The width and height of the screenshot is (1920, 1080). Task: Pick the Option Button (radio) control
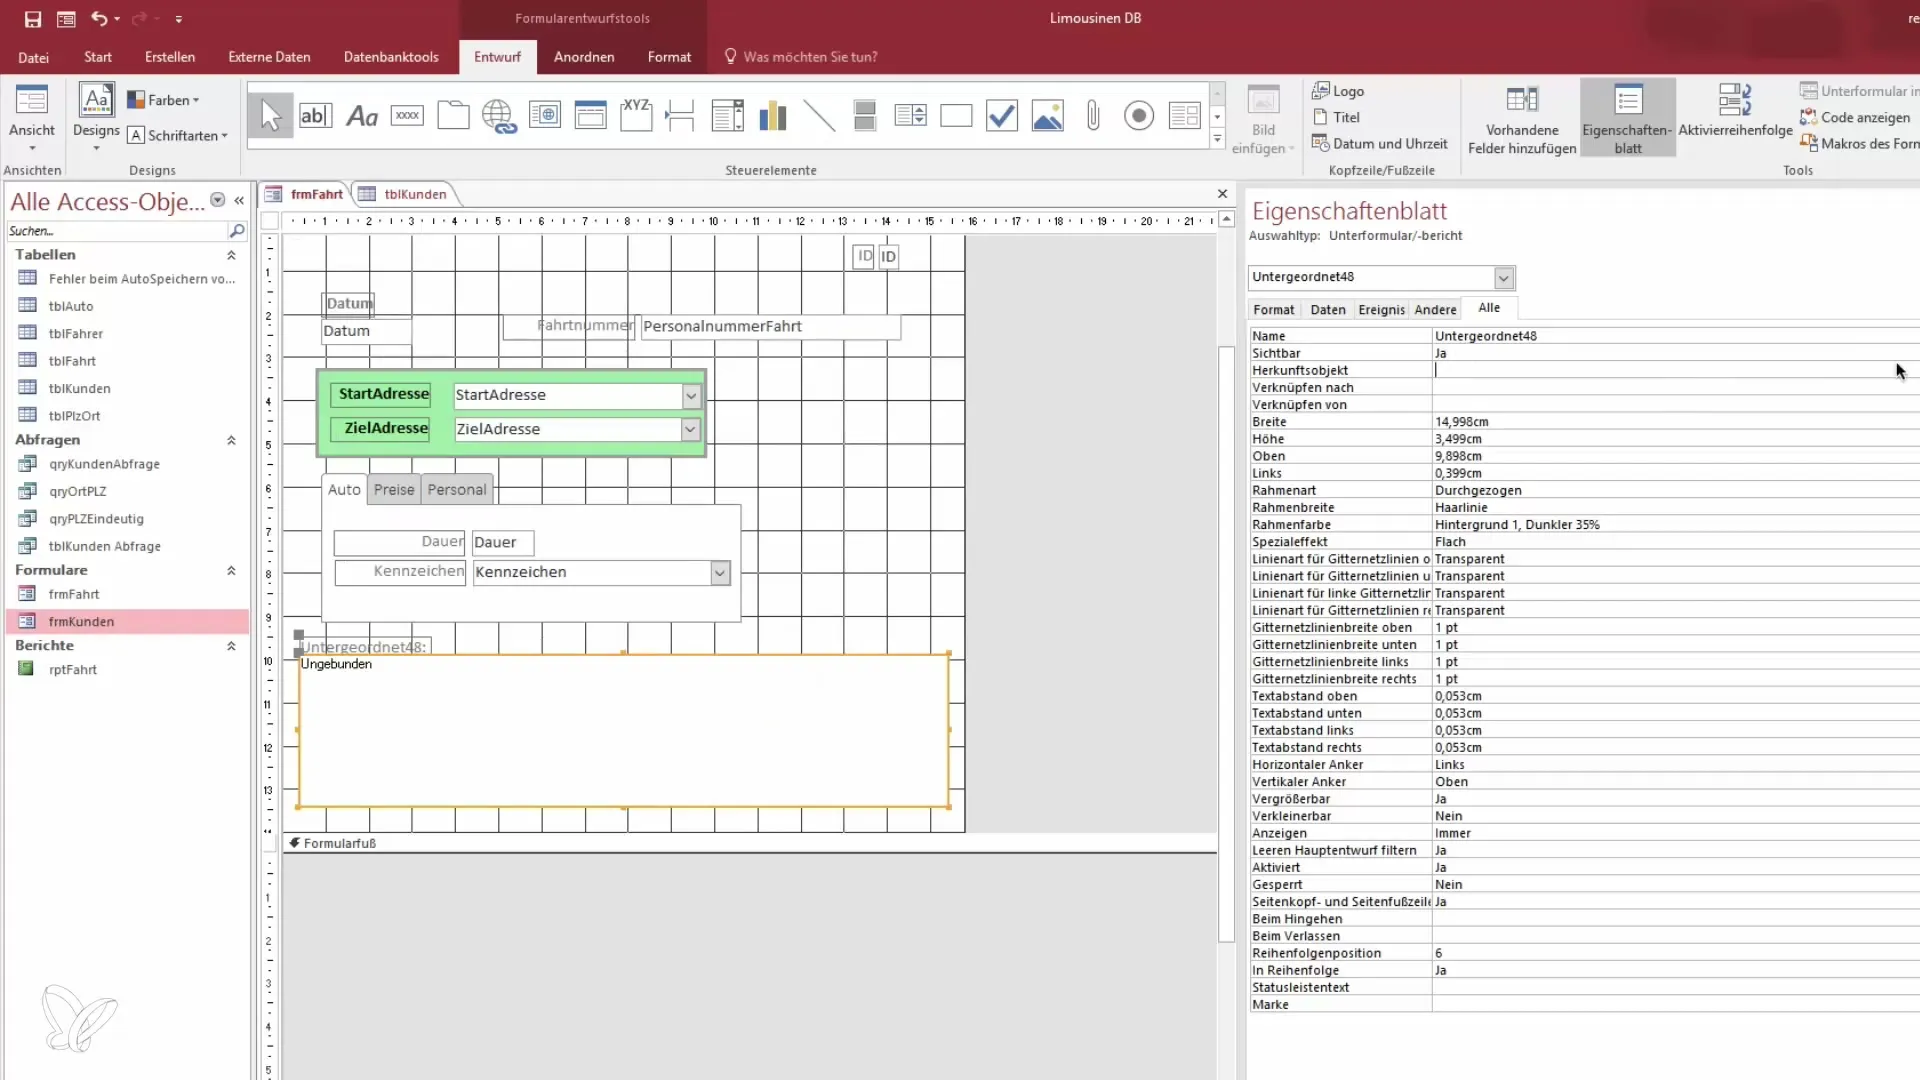1139,116
